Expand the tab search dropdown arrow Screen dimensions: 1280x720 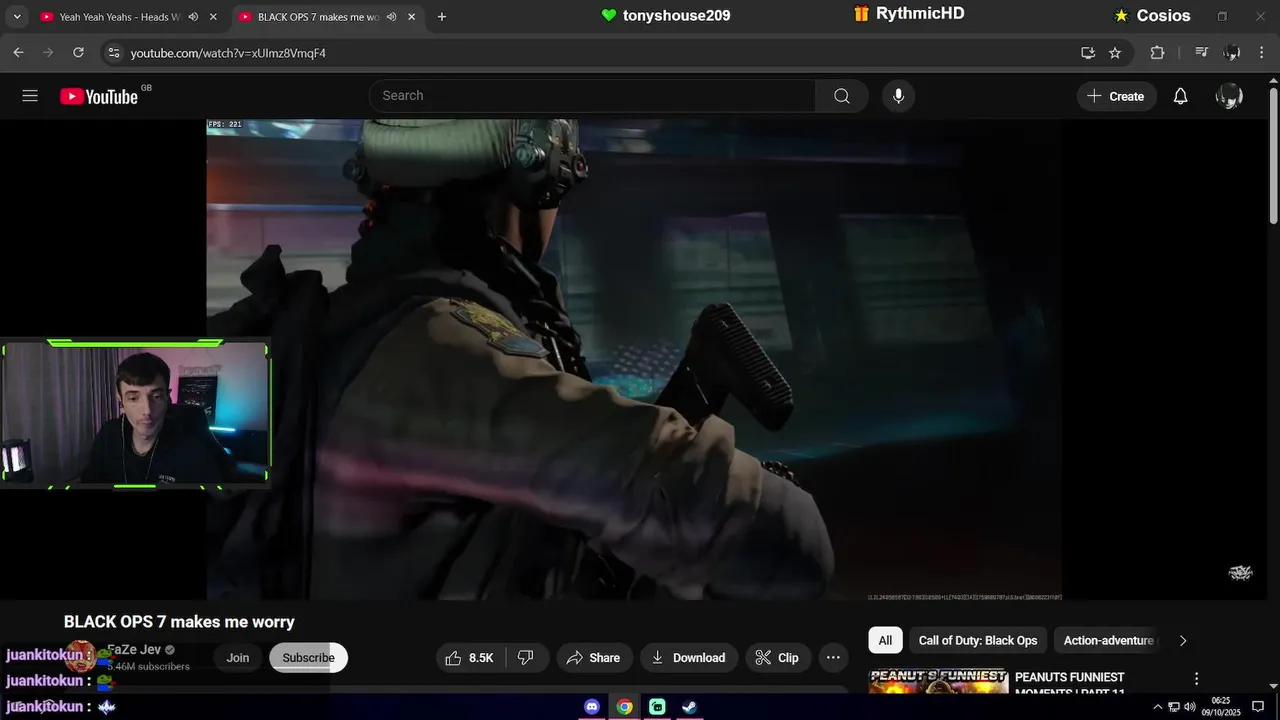tap(17, 17)
